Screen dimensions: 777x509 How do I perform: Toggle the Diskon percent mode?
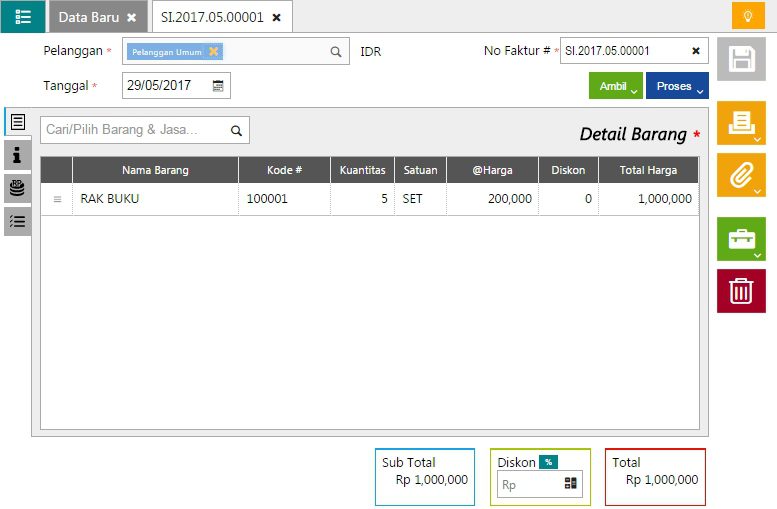coord(548,462)
